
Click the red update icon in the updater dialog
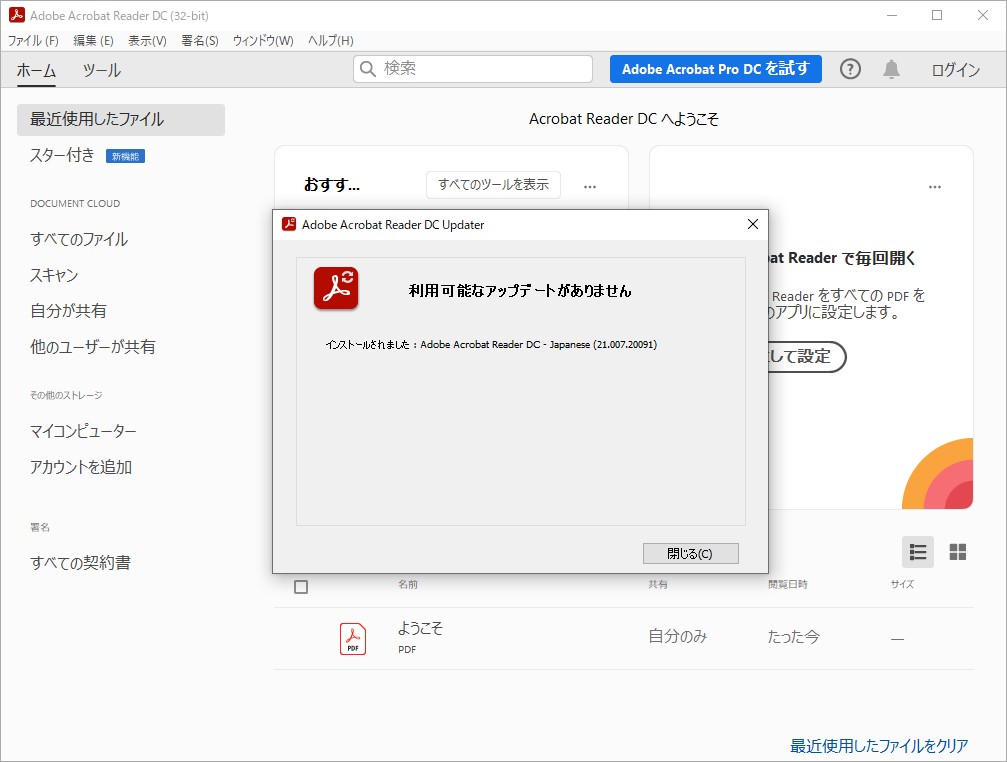[x=335, y=287]
